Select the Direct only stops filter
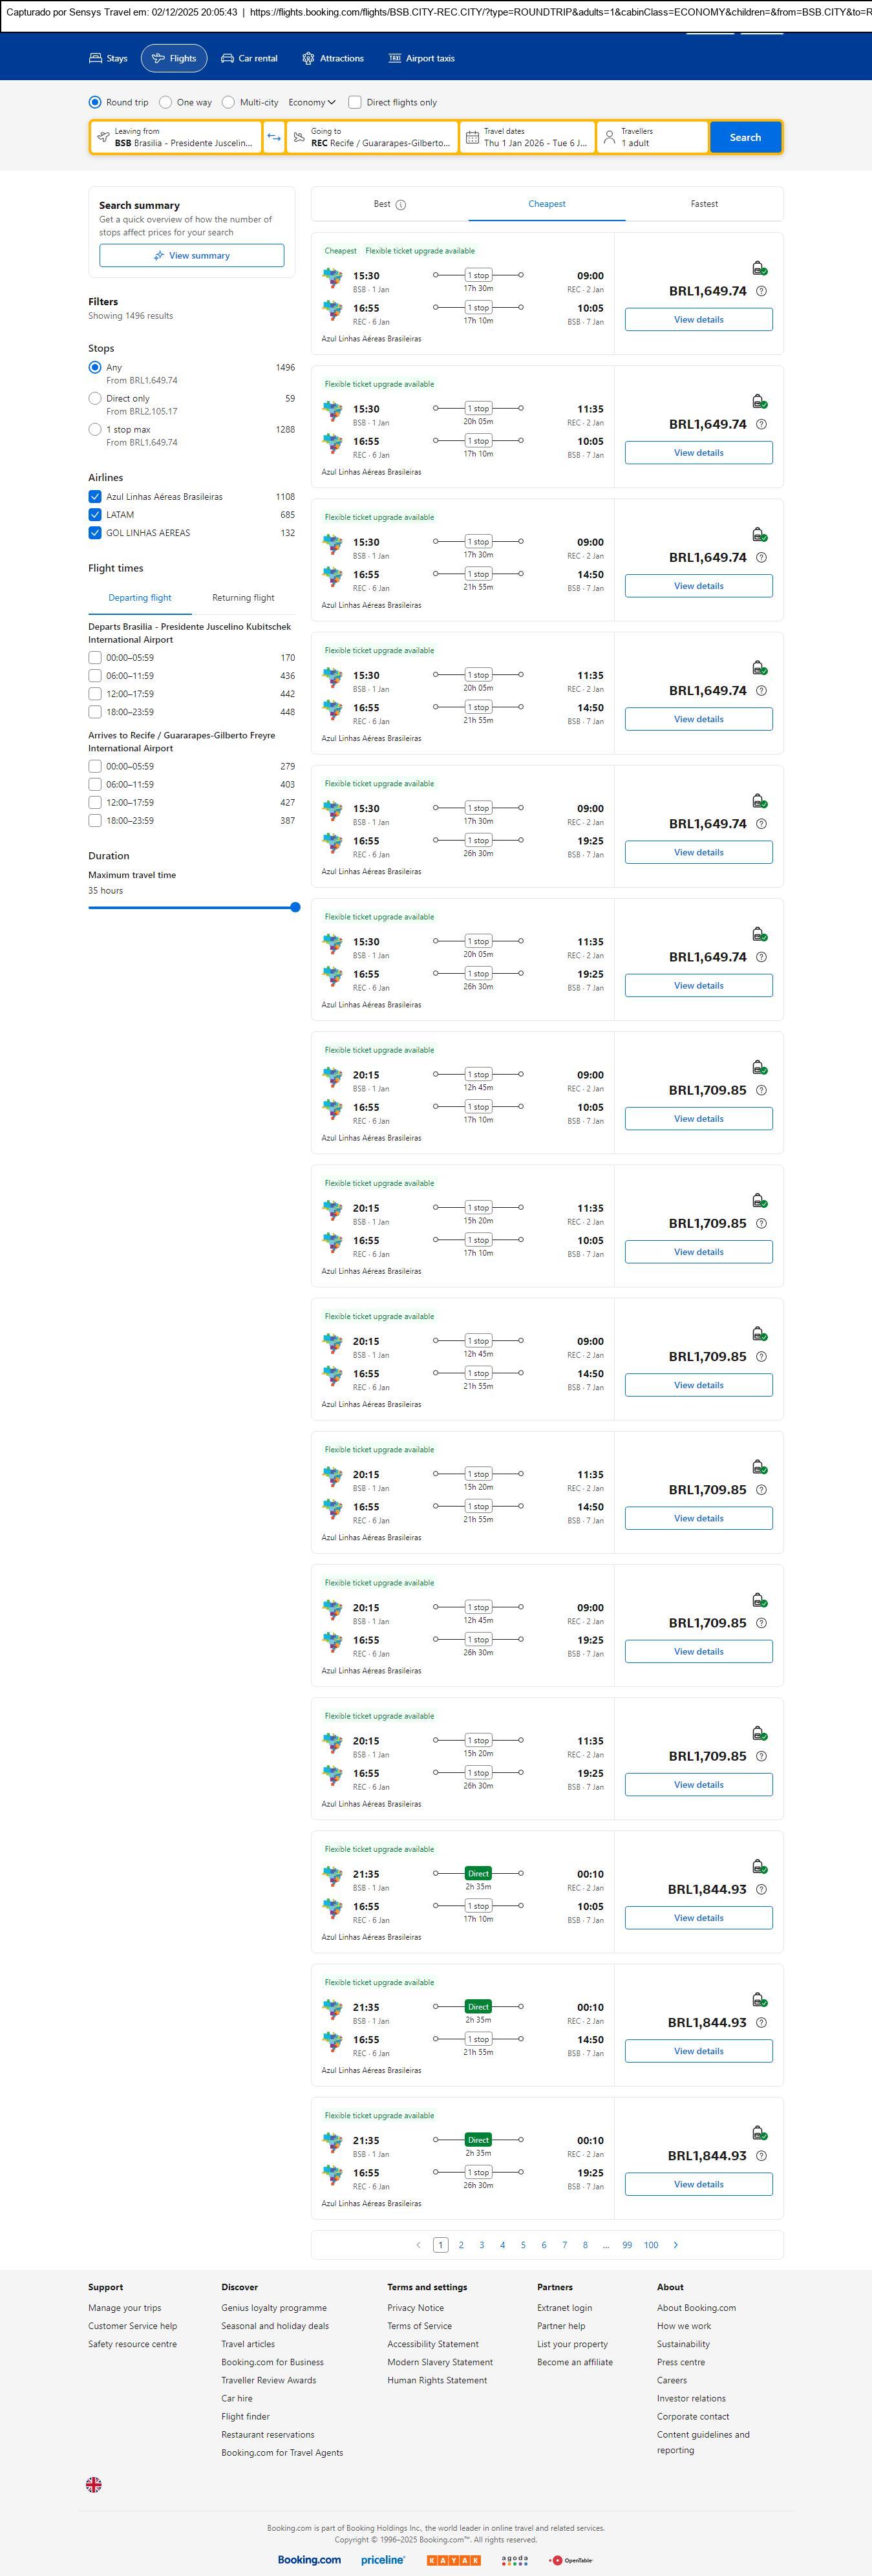Screen dimensions: 872x2576 95,398
